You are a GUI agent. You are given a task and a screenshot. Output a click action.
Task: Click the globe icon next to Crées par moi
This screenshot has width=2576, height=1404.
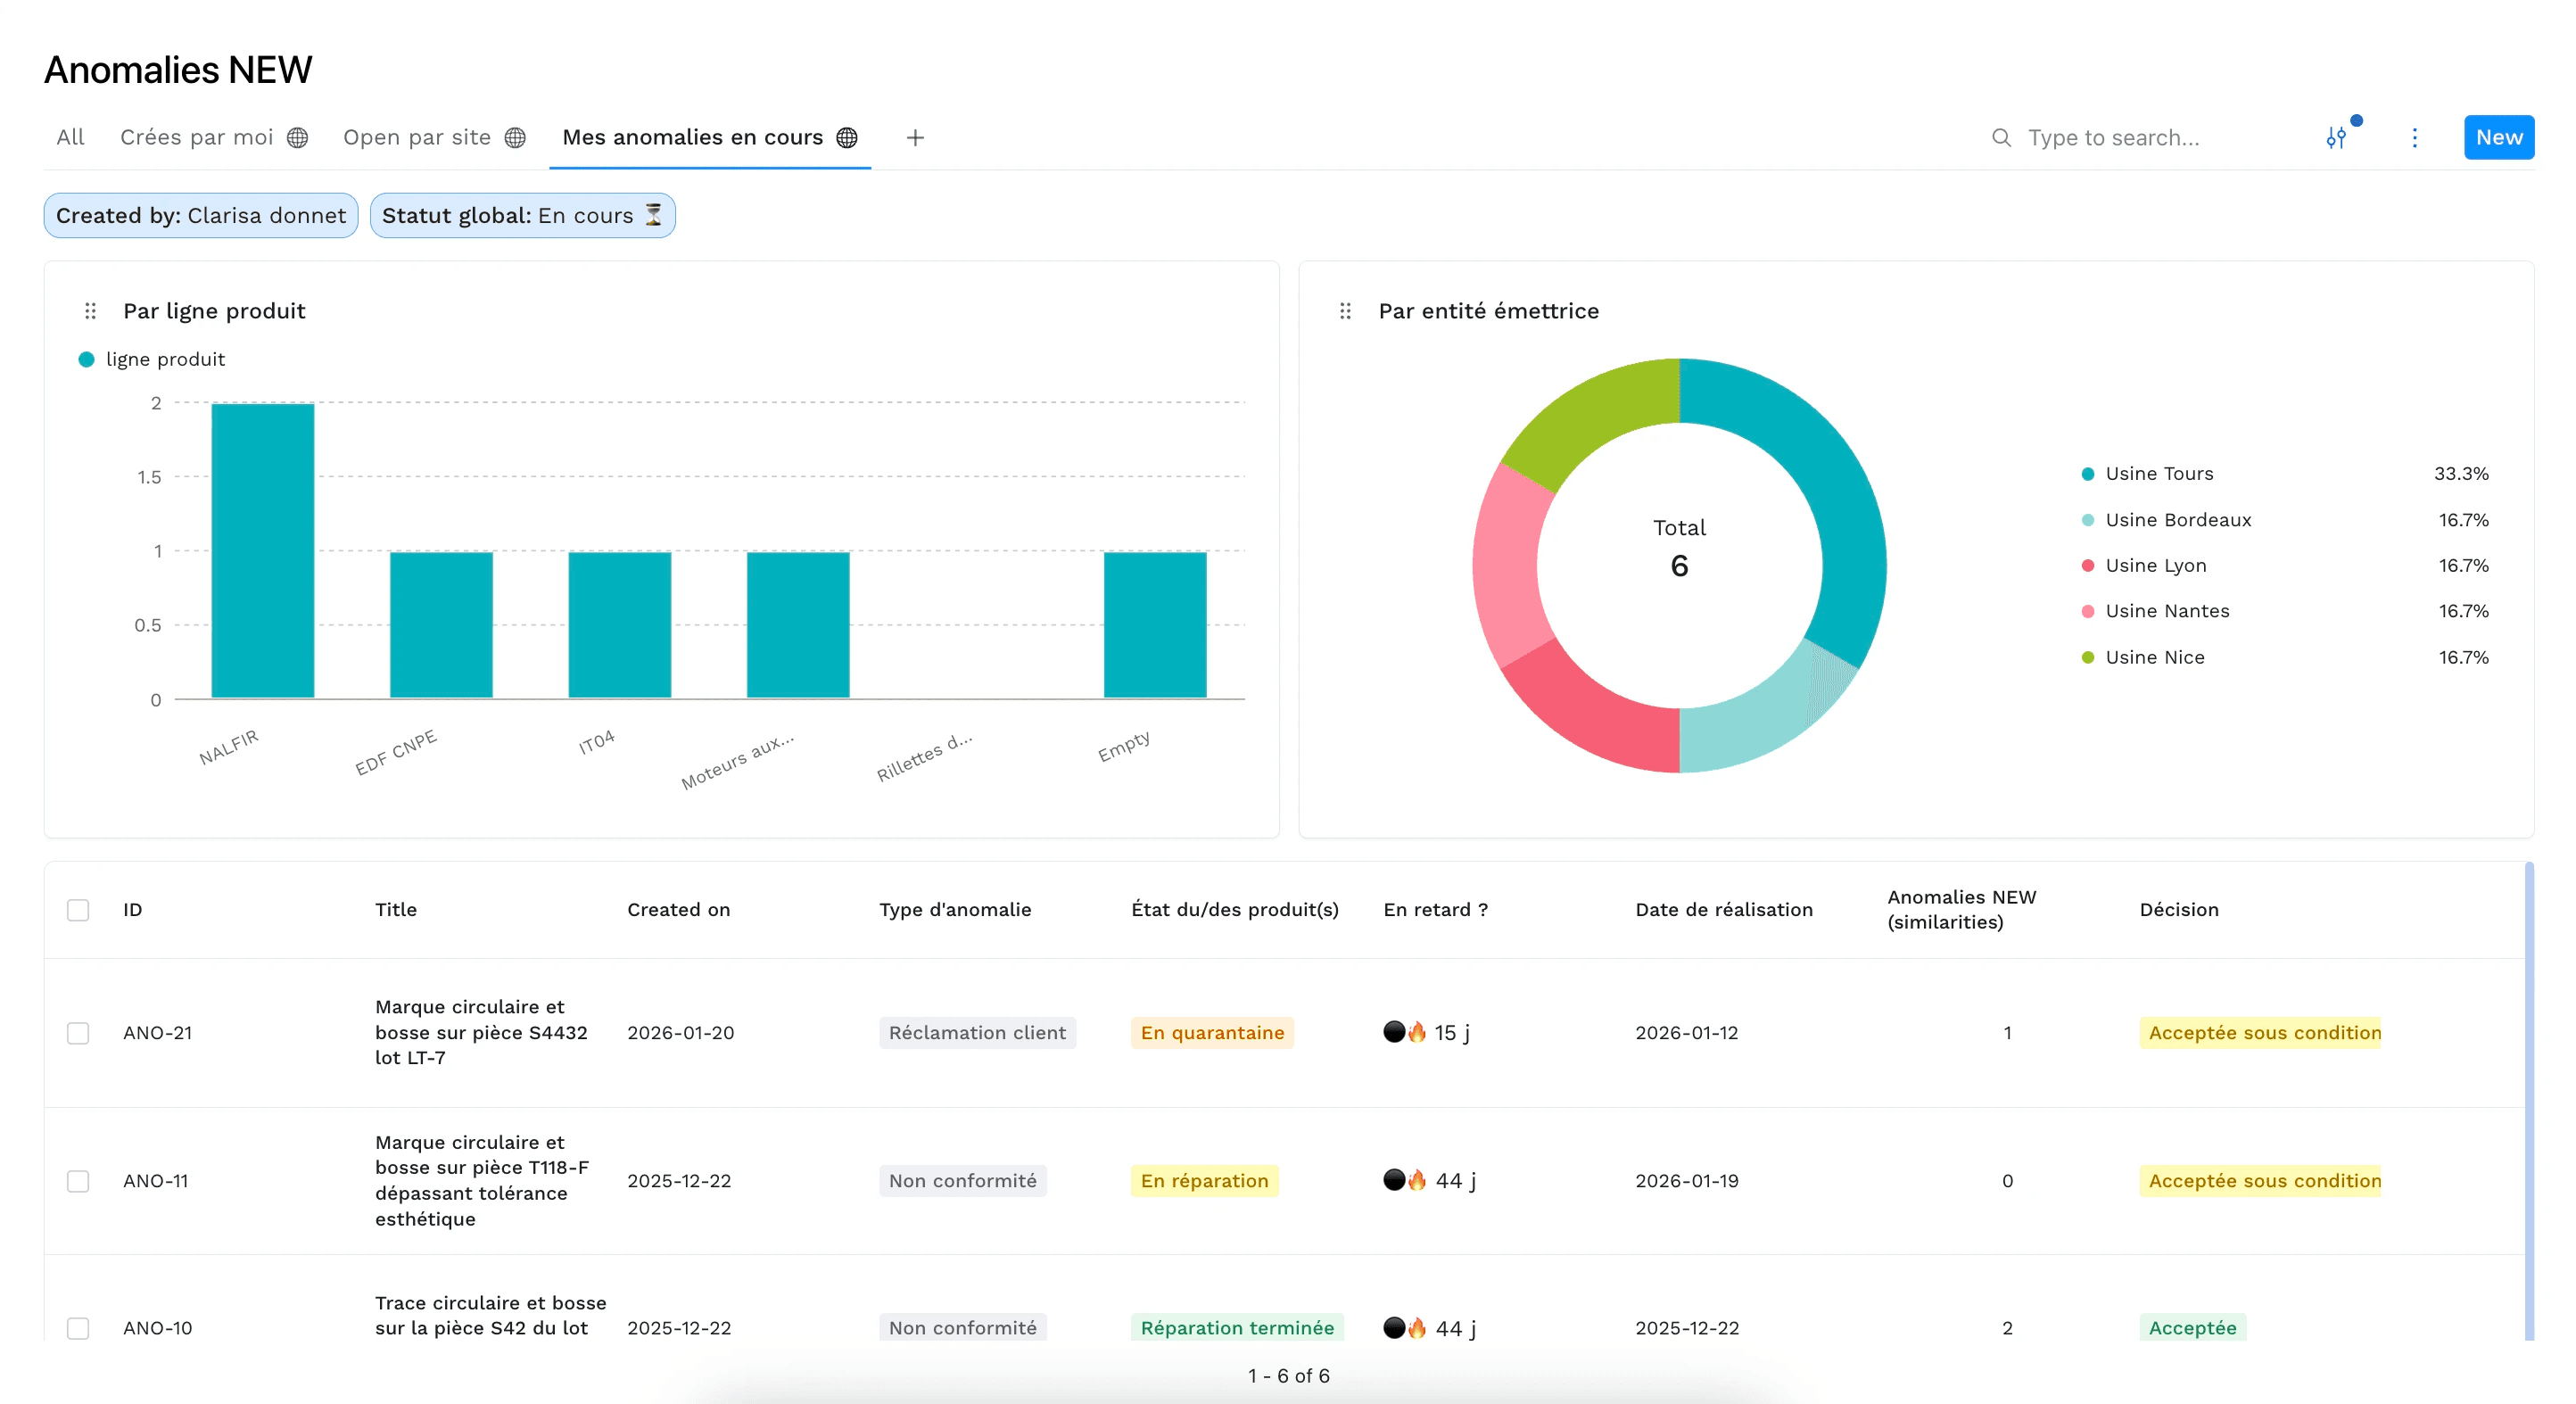297,137
